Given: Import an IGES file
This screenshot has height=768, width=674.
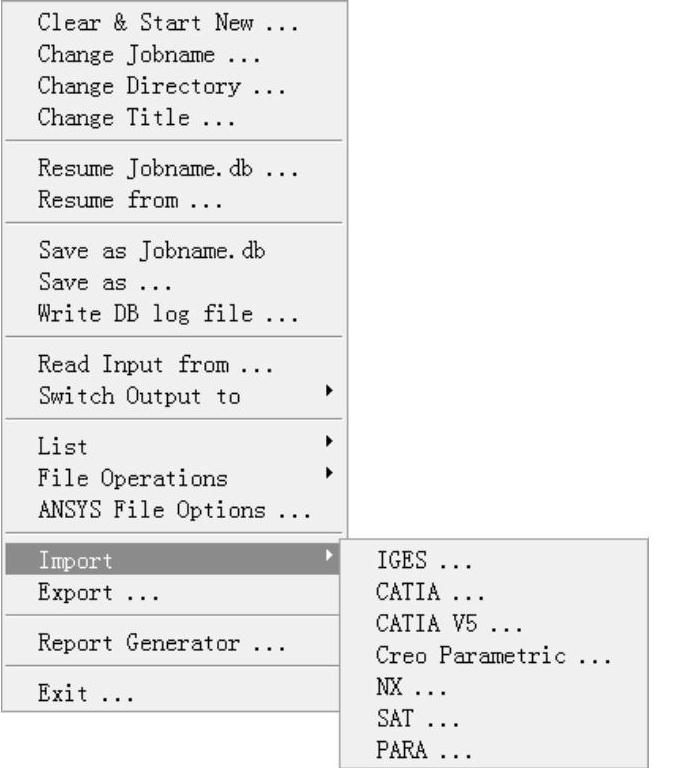Looking at the screenshot, I should pyautogui.click(x=424, y=560).
